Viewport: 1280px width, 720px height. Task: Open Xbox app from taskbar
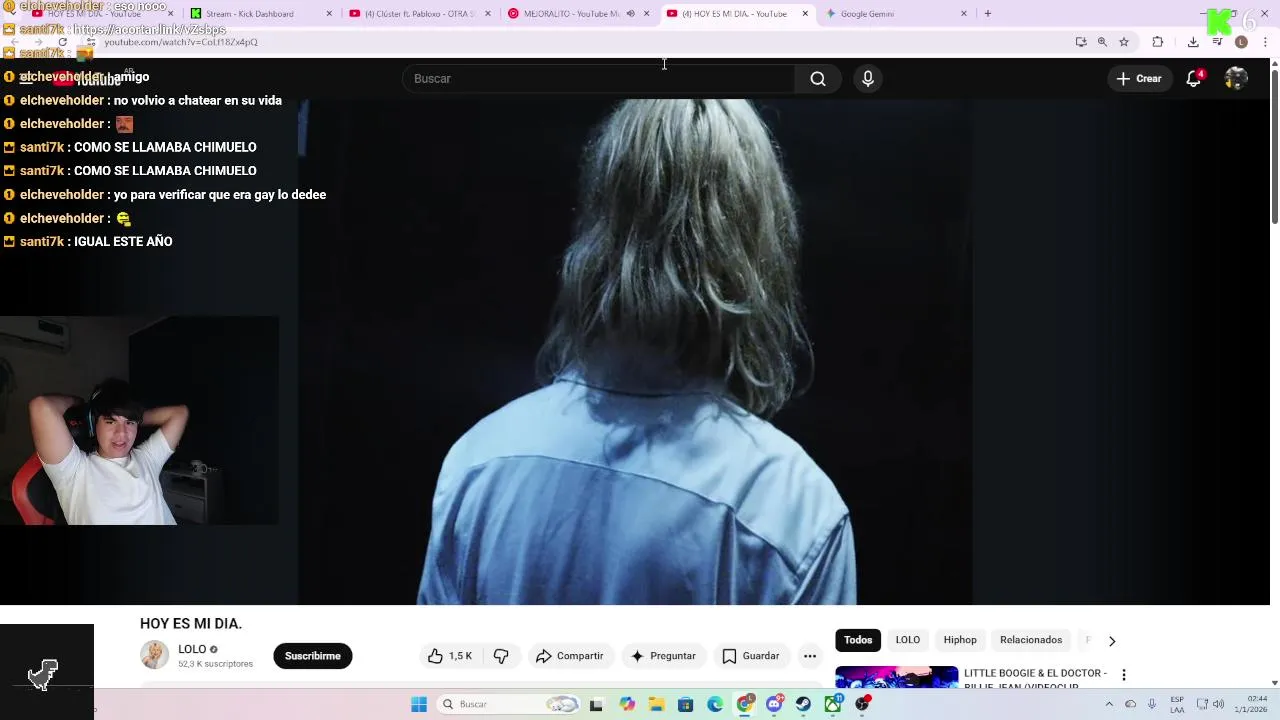(x=833, y=704)
